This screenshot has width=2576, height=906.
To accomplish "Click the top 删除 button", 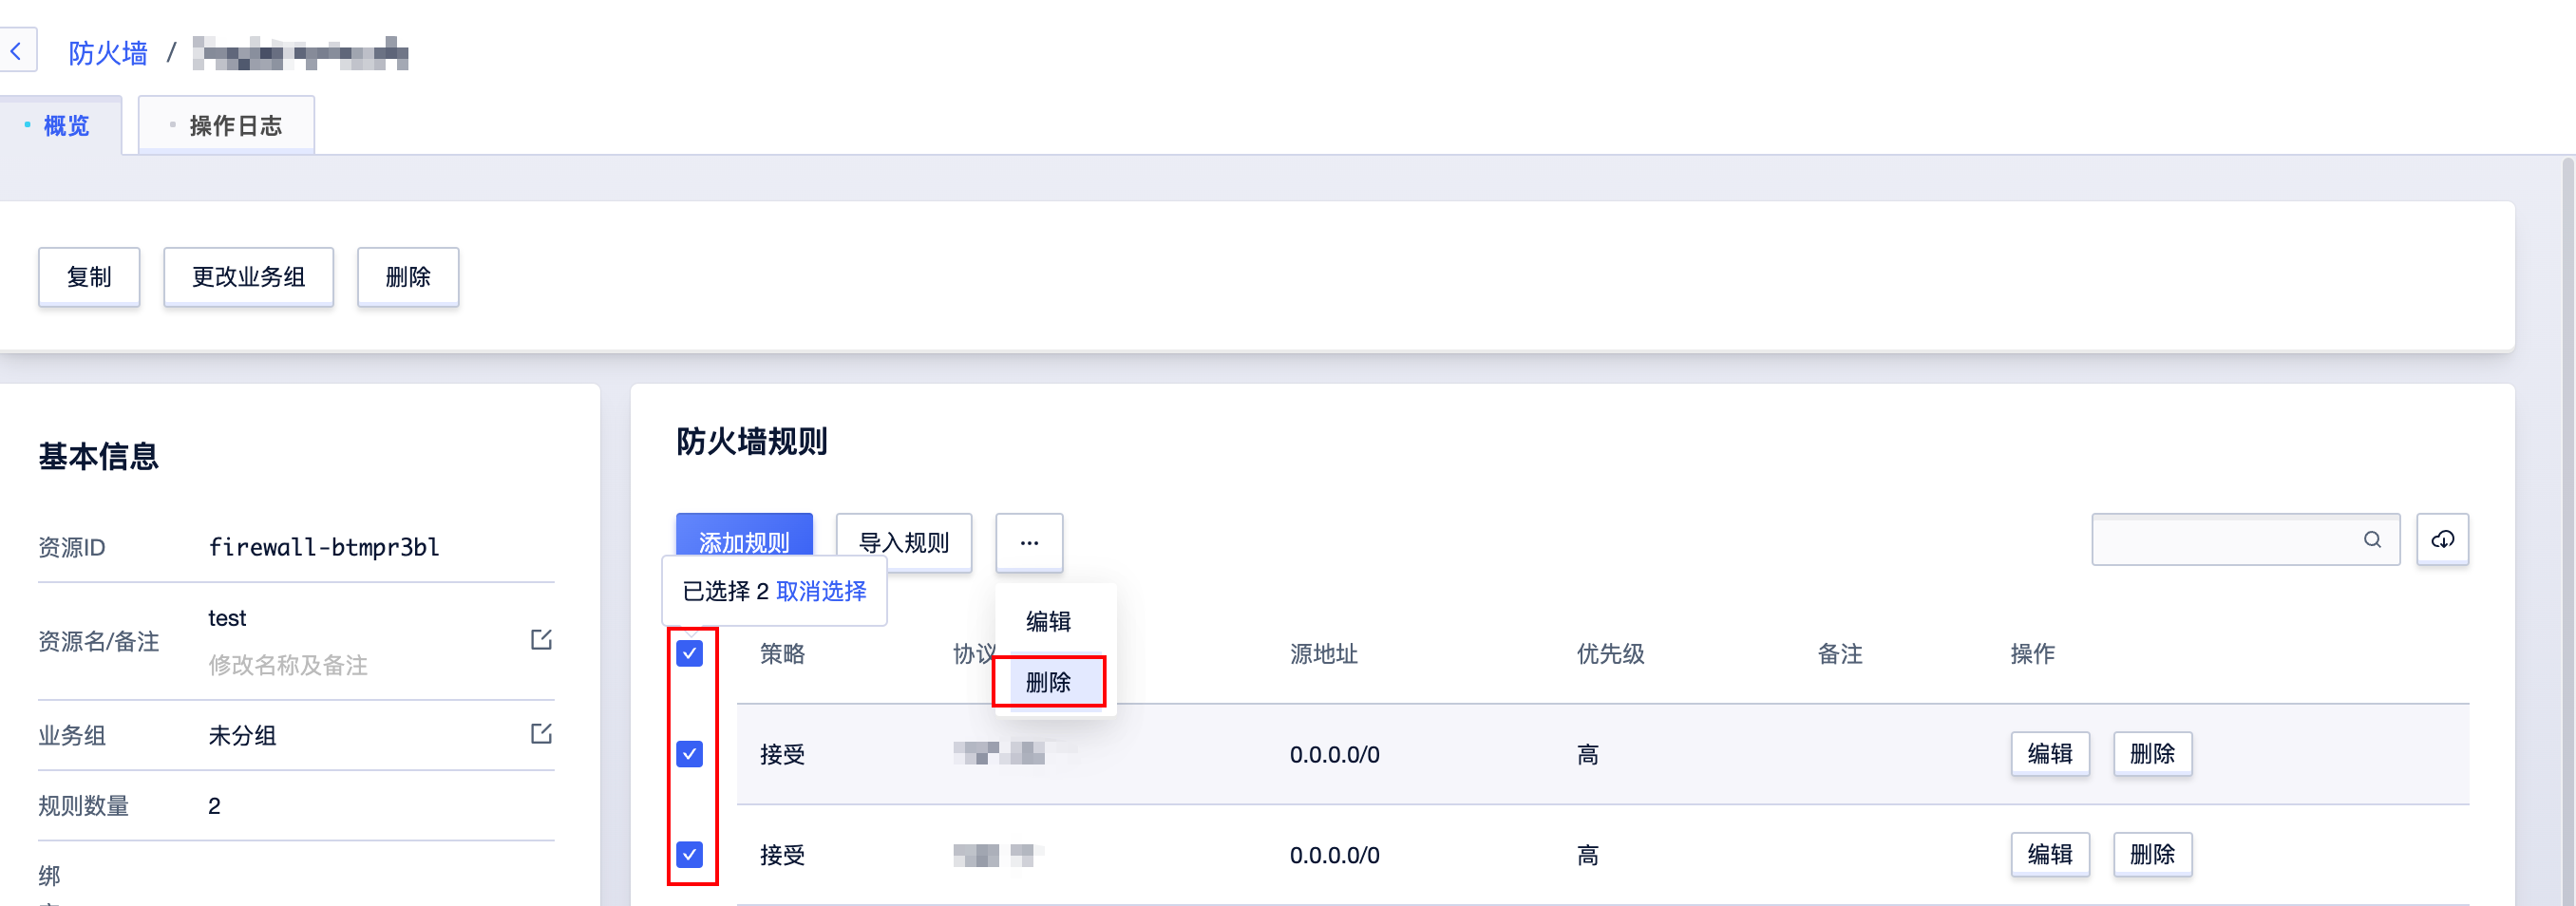I will [408, 277].
